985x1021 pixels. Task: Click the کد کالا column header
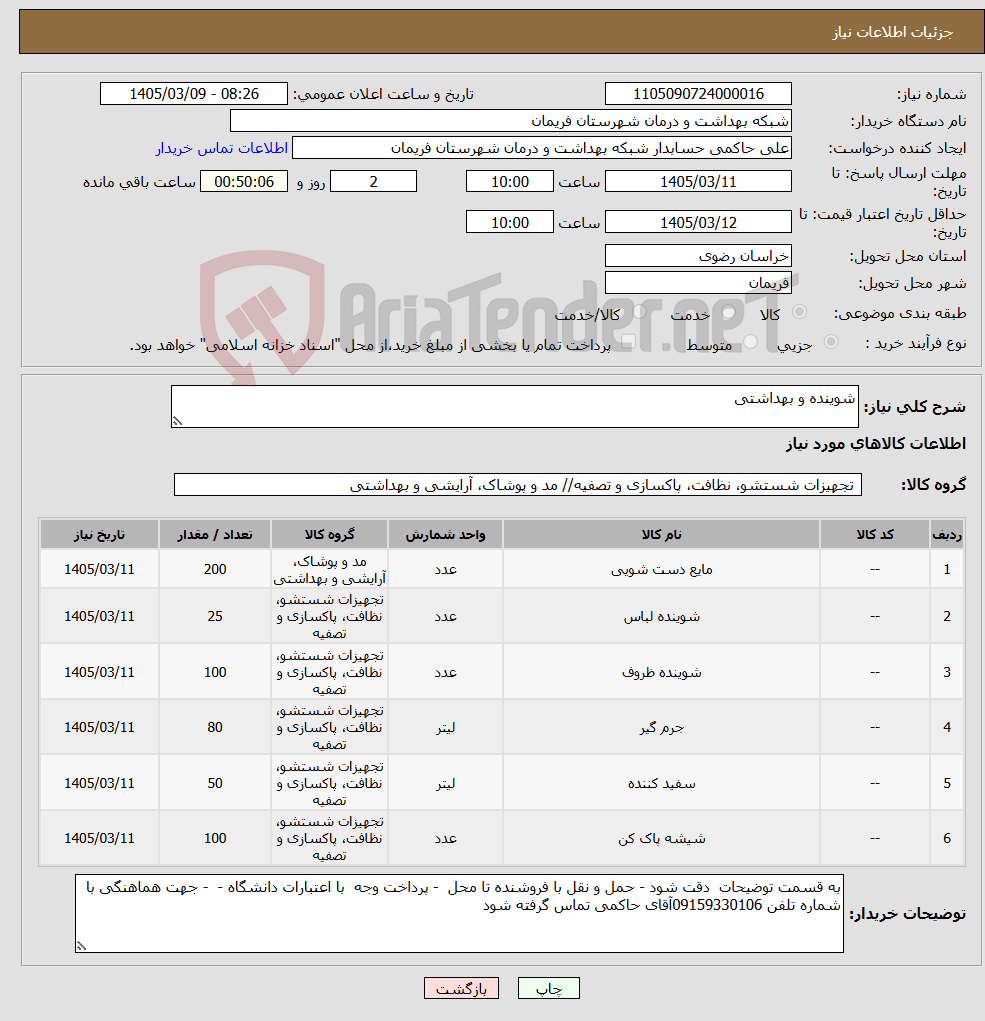pyautogui.click(x=875, y=535)
